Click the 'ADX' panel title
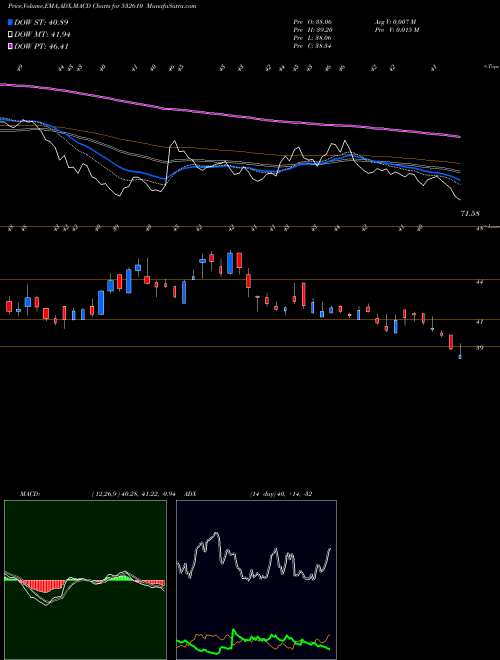 pyautogui.click(x=191, y=494)
